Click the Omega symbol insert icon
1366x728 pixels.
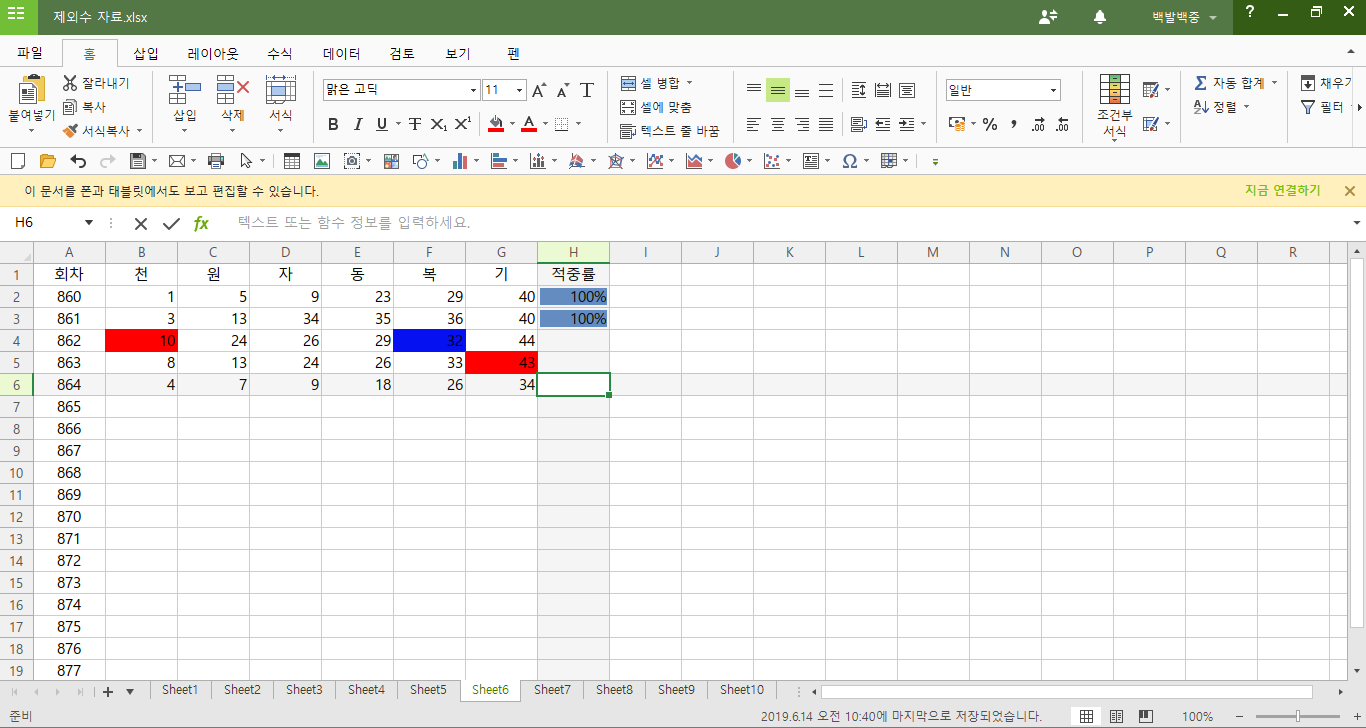tap(849, 161)
